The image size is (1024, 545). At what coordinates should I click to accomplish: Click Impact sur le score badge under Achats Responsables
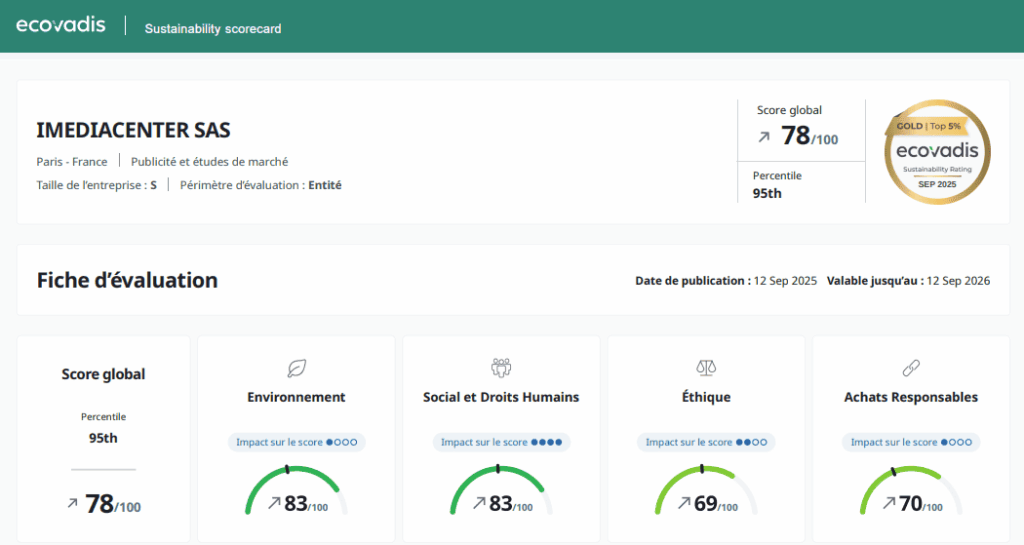[911, 442]
